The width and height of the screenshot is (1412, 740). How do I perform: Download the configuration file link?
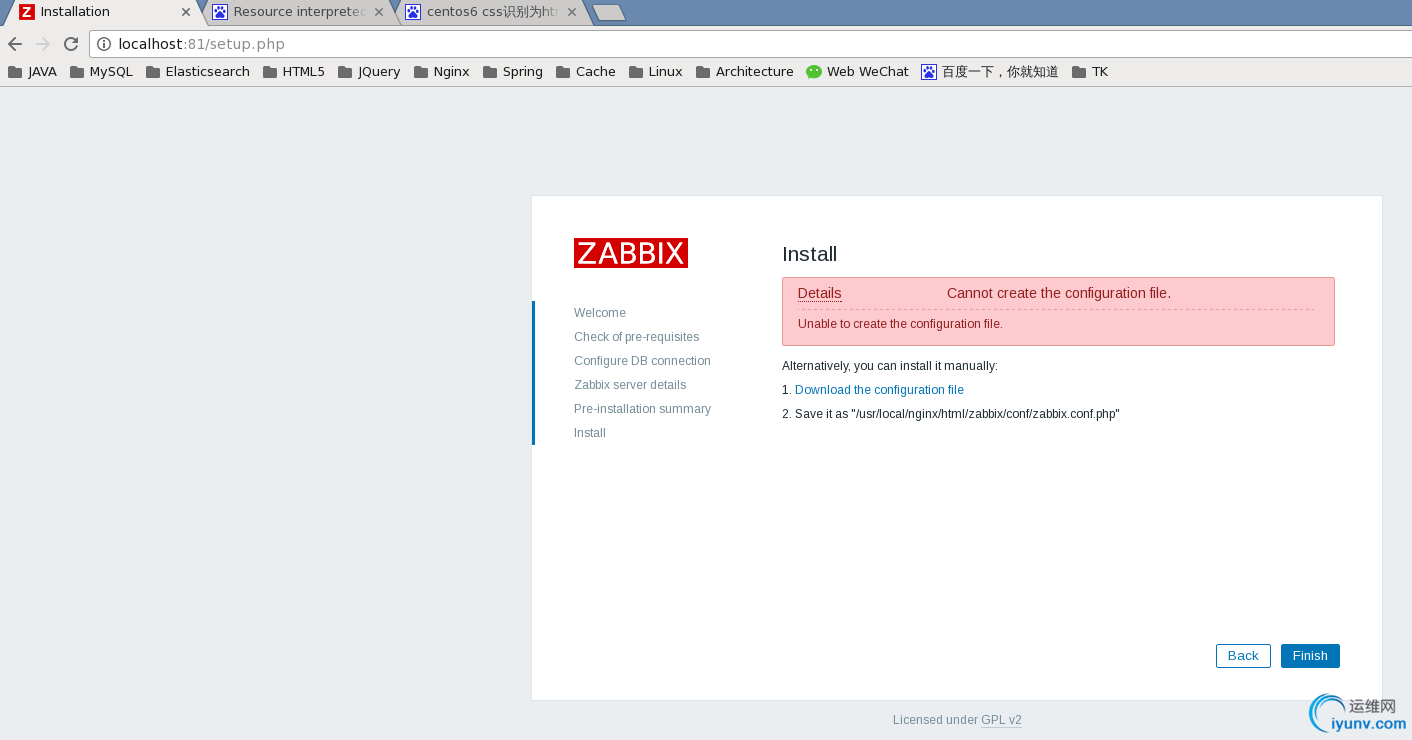879,390
